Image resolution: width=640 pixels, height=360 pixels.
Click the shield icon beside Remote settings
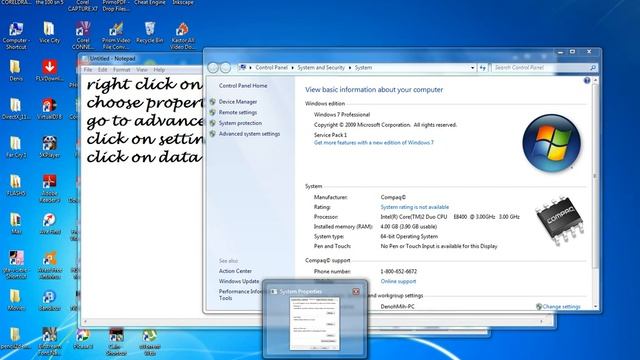click(213, 112)
